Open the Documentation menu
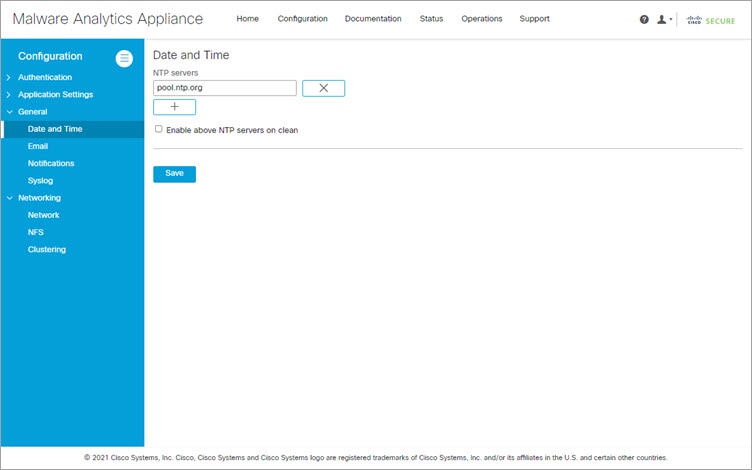The image size is (752, 470). pyautogui.click(x=373, y=19)
